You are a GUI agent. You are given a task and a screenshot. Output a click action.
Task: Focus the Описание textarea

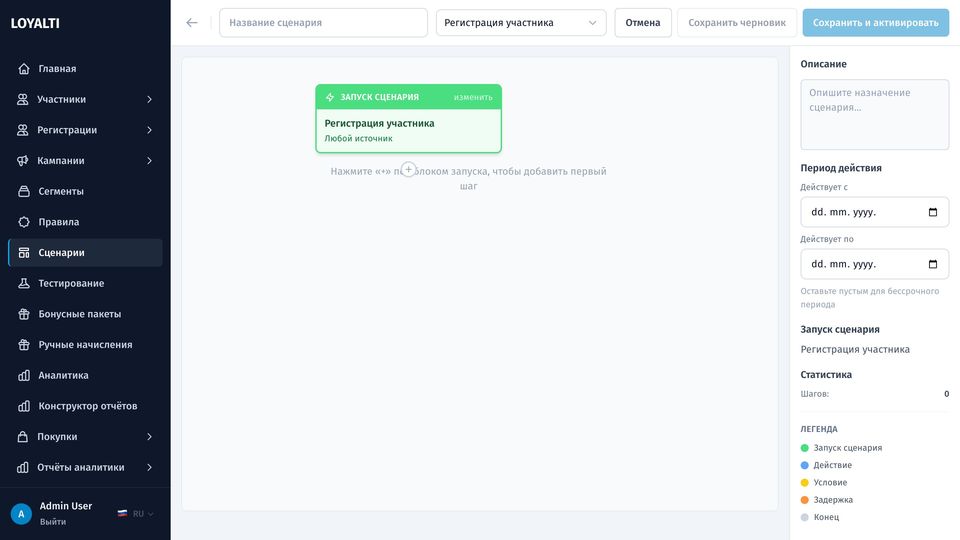[874, 114]
